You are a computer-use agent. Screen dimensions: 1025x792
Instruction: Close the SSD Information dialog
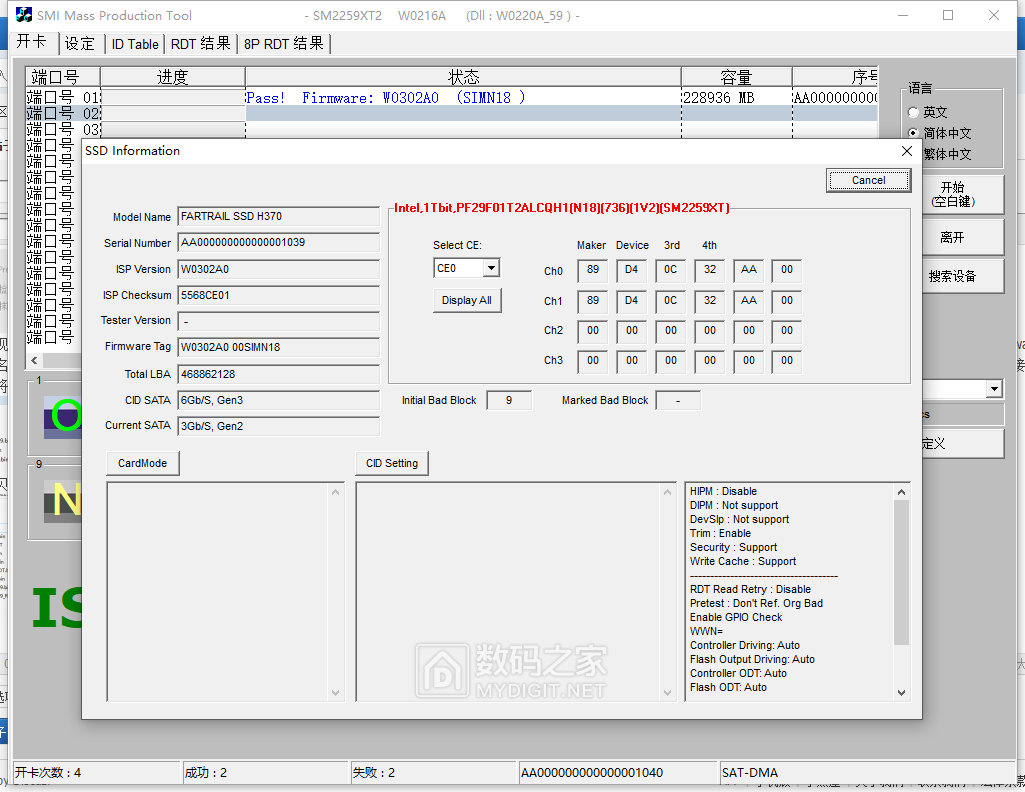pyautogui.click(x=906, y=151)
